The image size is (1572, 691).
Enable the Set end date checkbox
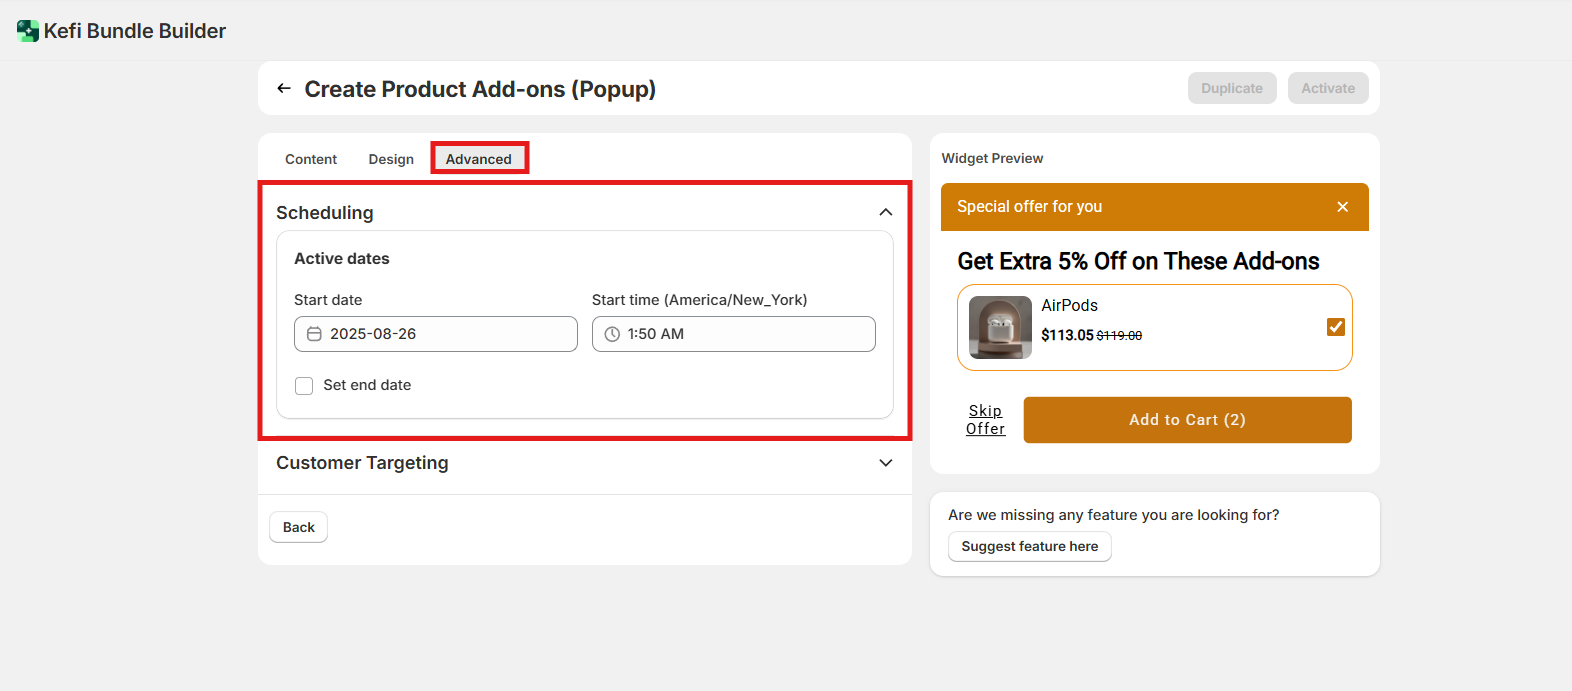(x=304, y=386)
